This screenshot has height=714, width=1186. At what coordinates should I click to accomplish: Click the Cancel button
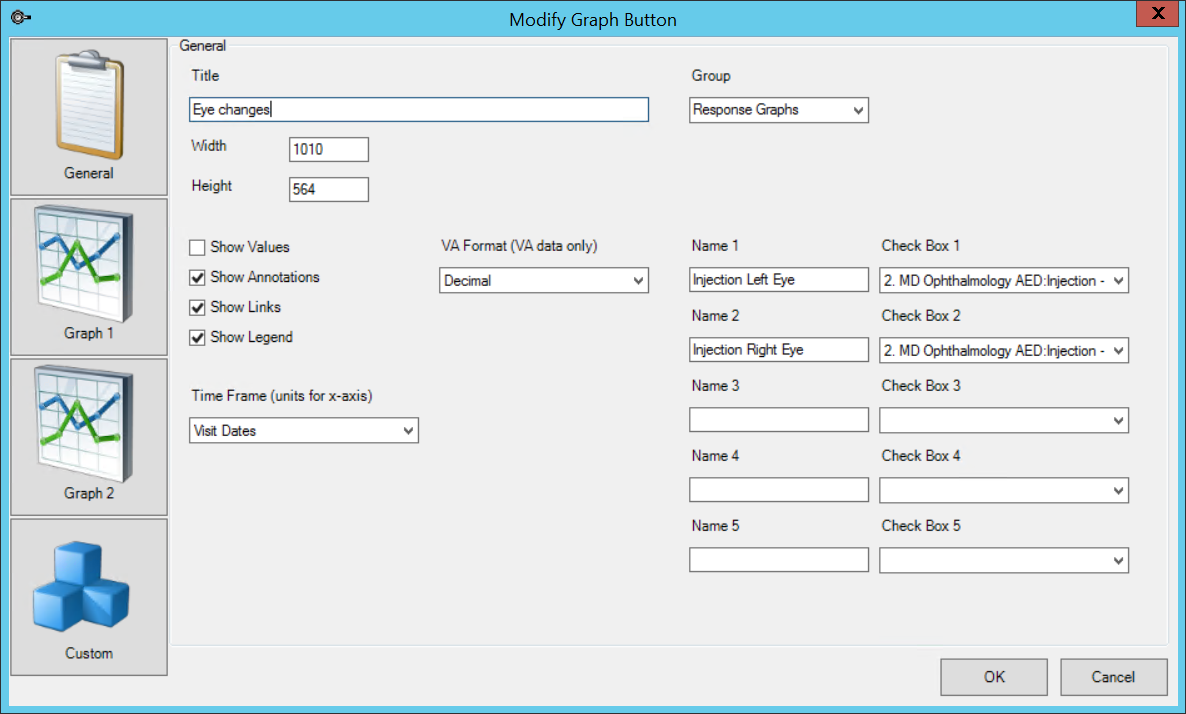[x=1113, y=677]
